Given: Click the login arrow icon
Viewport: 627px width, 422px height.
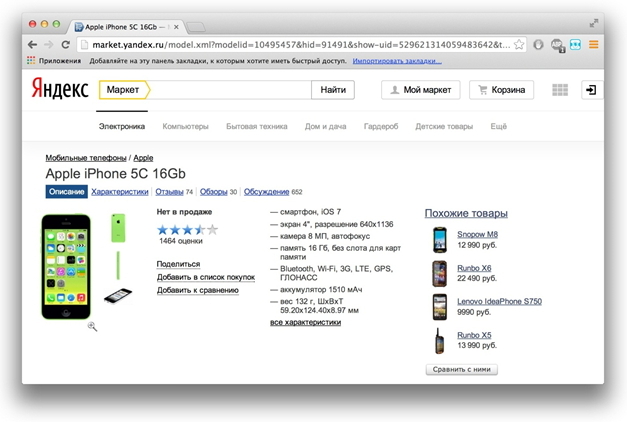Looking at the screenshot, I should (591, 90).
